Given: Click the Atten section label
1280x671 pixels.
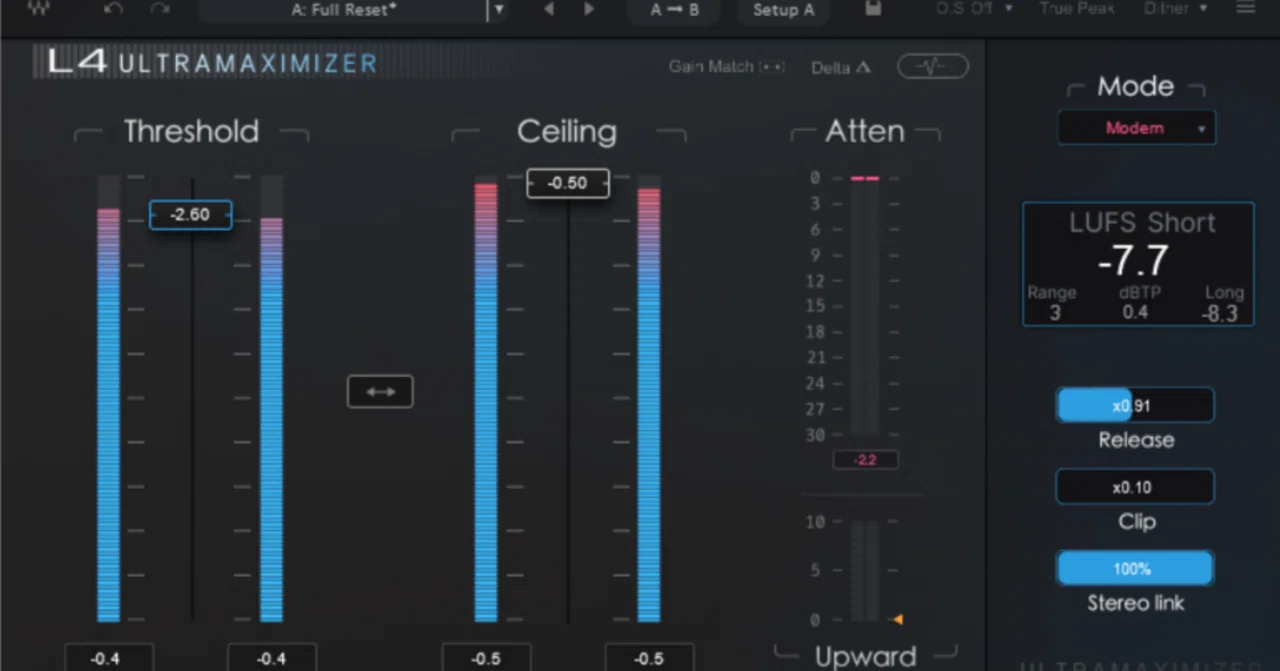Looking at the screenshot, I should 865,131.
